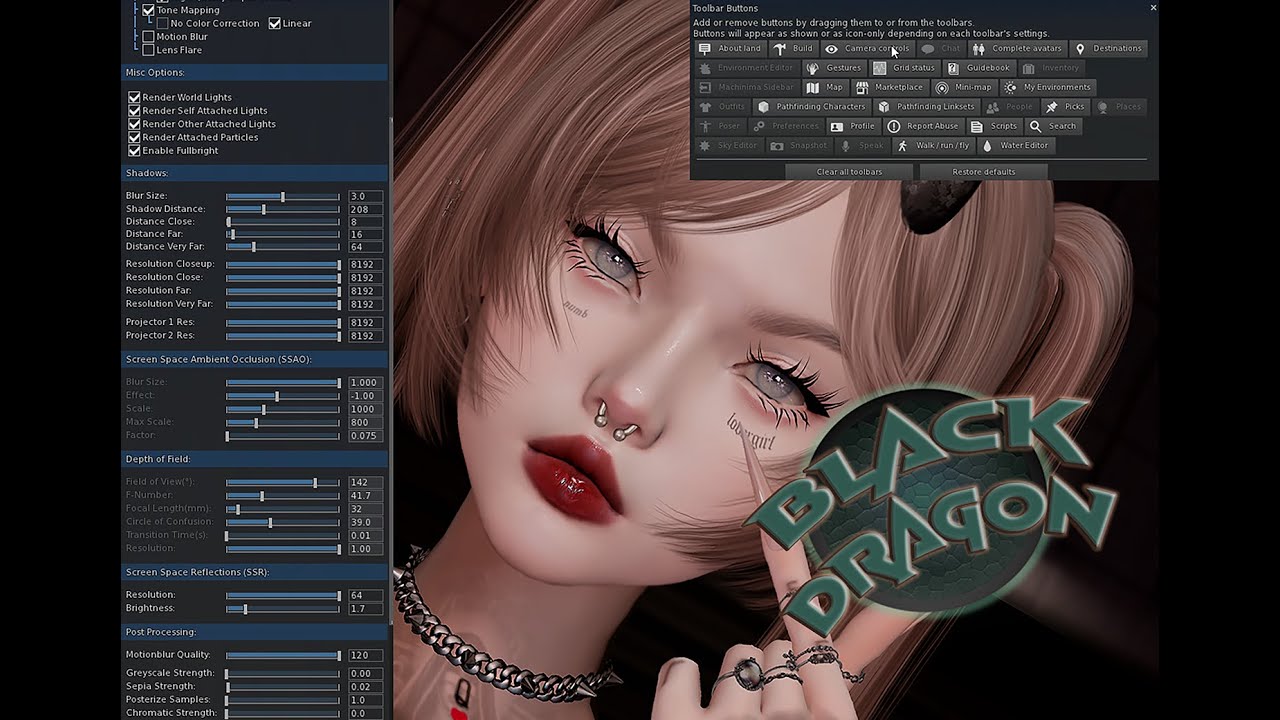Click the Shadows Blur Size slider
The height and width of the screenshot is (720, 1280).
pos(283,197)
